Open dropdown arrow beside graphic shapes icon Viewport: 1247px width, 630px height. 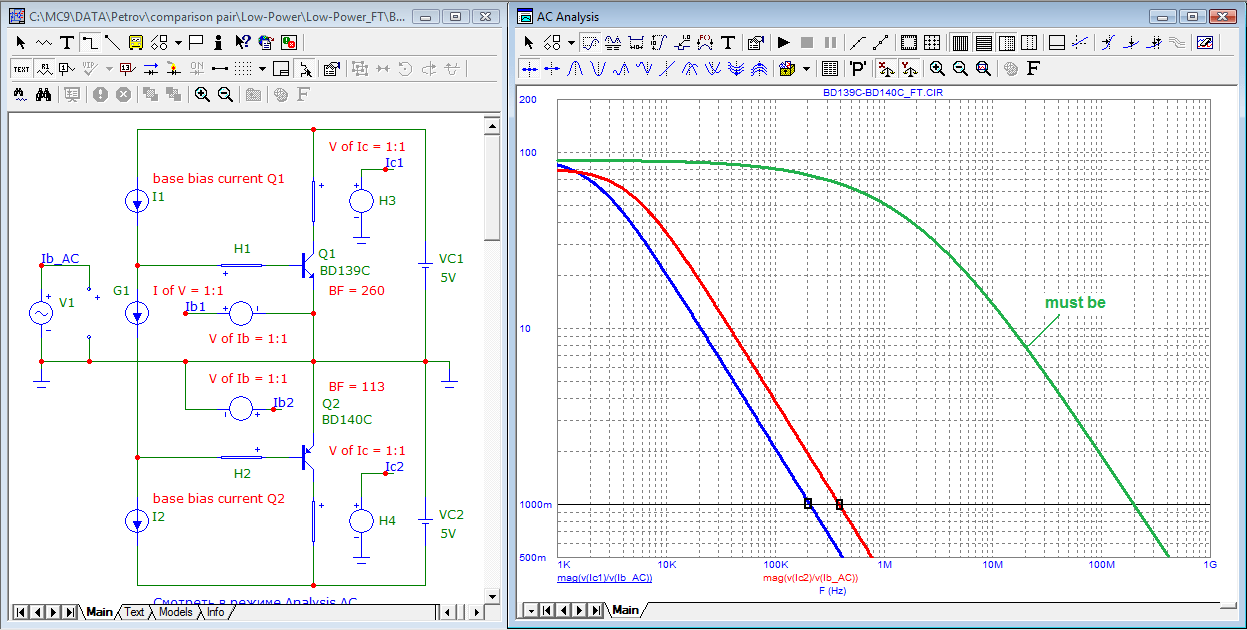[178, 43]
